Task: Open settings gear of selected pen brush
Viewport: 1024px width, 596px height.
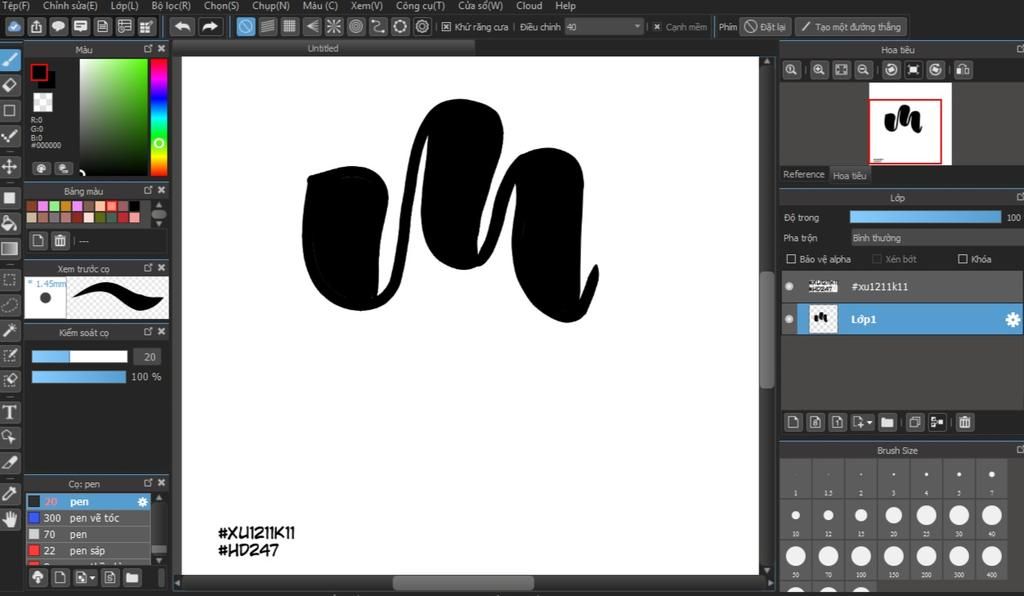Action: click(142, 501)
